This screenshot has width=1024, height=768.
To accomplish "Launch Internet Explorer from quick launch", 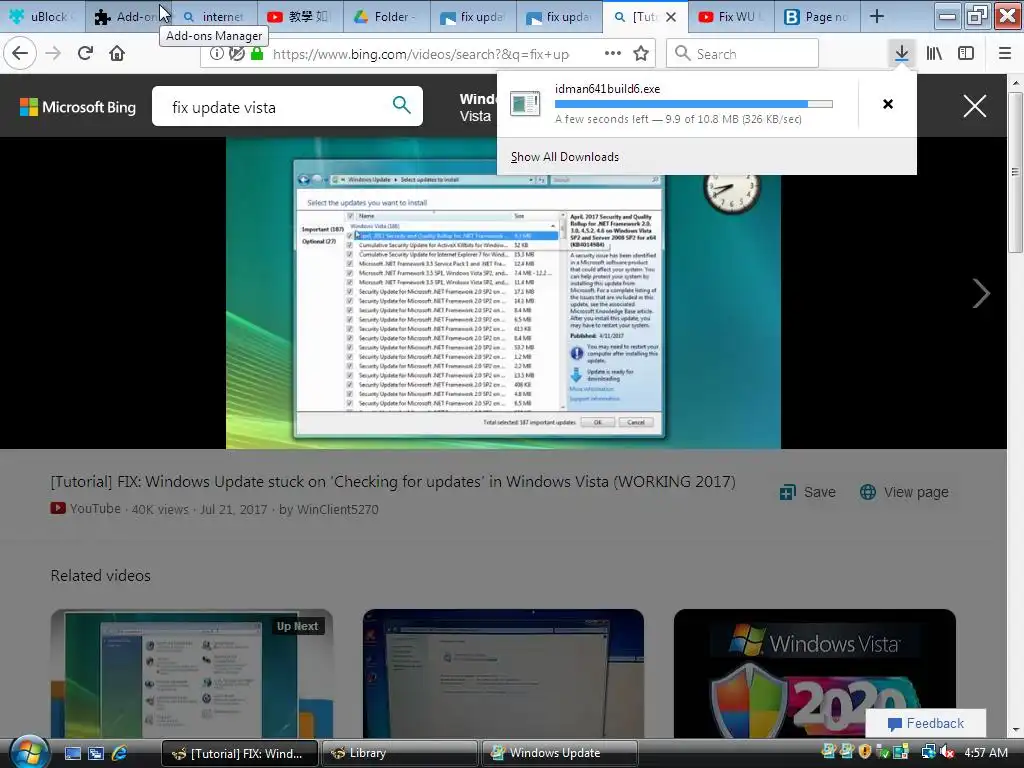I will [120, 753].
